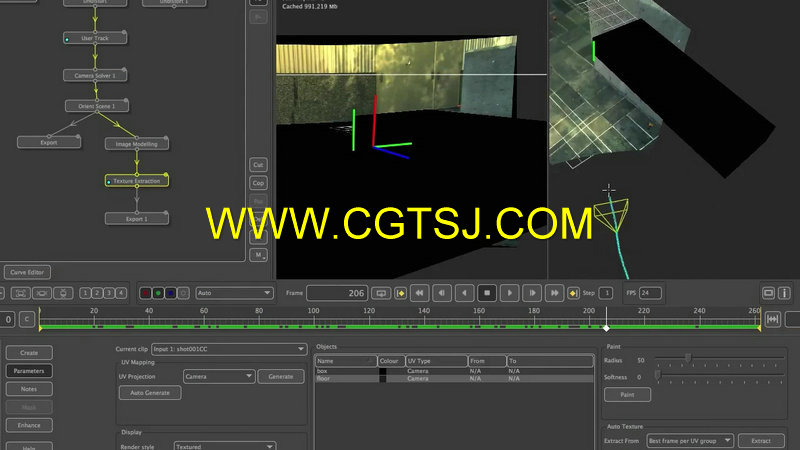The height and width of the screenshot is (450, 800).
Task: Select the Orient Scene 1 node
Action: pos(96,106)
